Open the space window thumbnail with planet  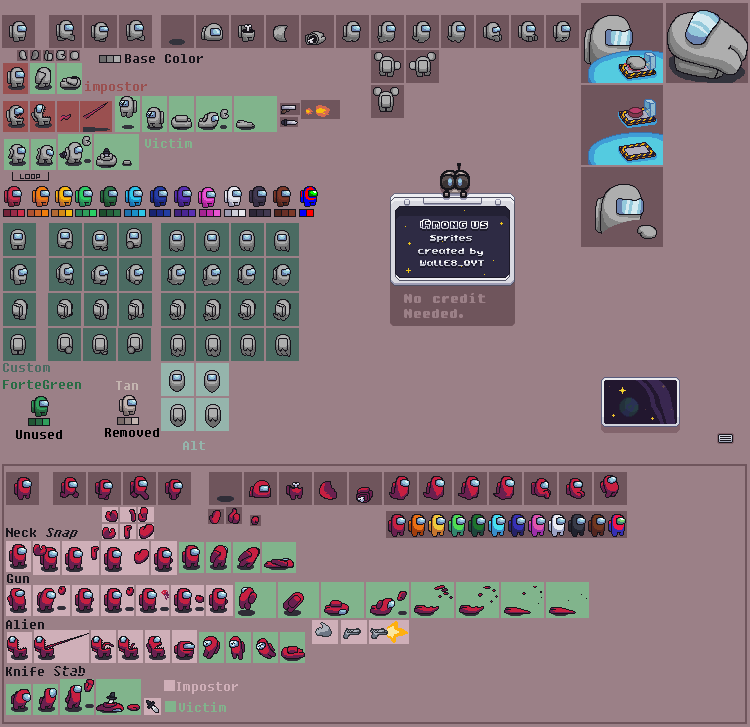point(640,402)
